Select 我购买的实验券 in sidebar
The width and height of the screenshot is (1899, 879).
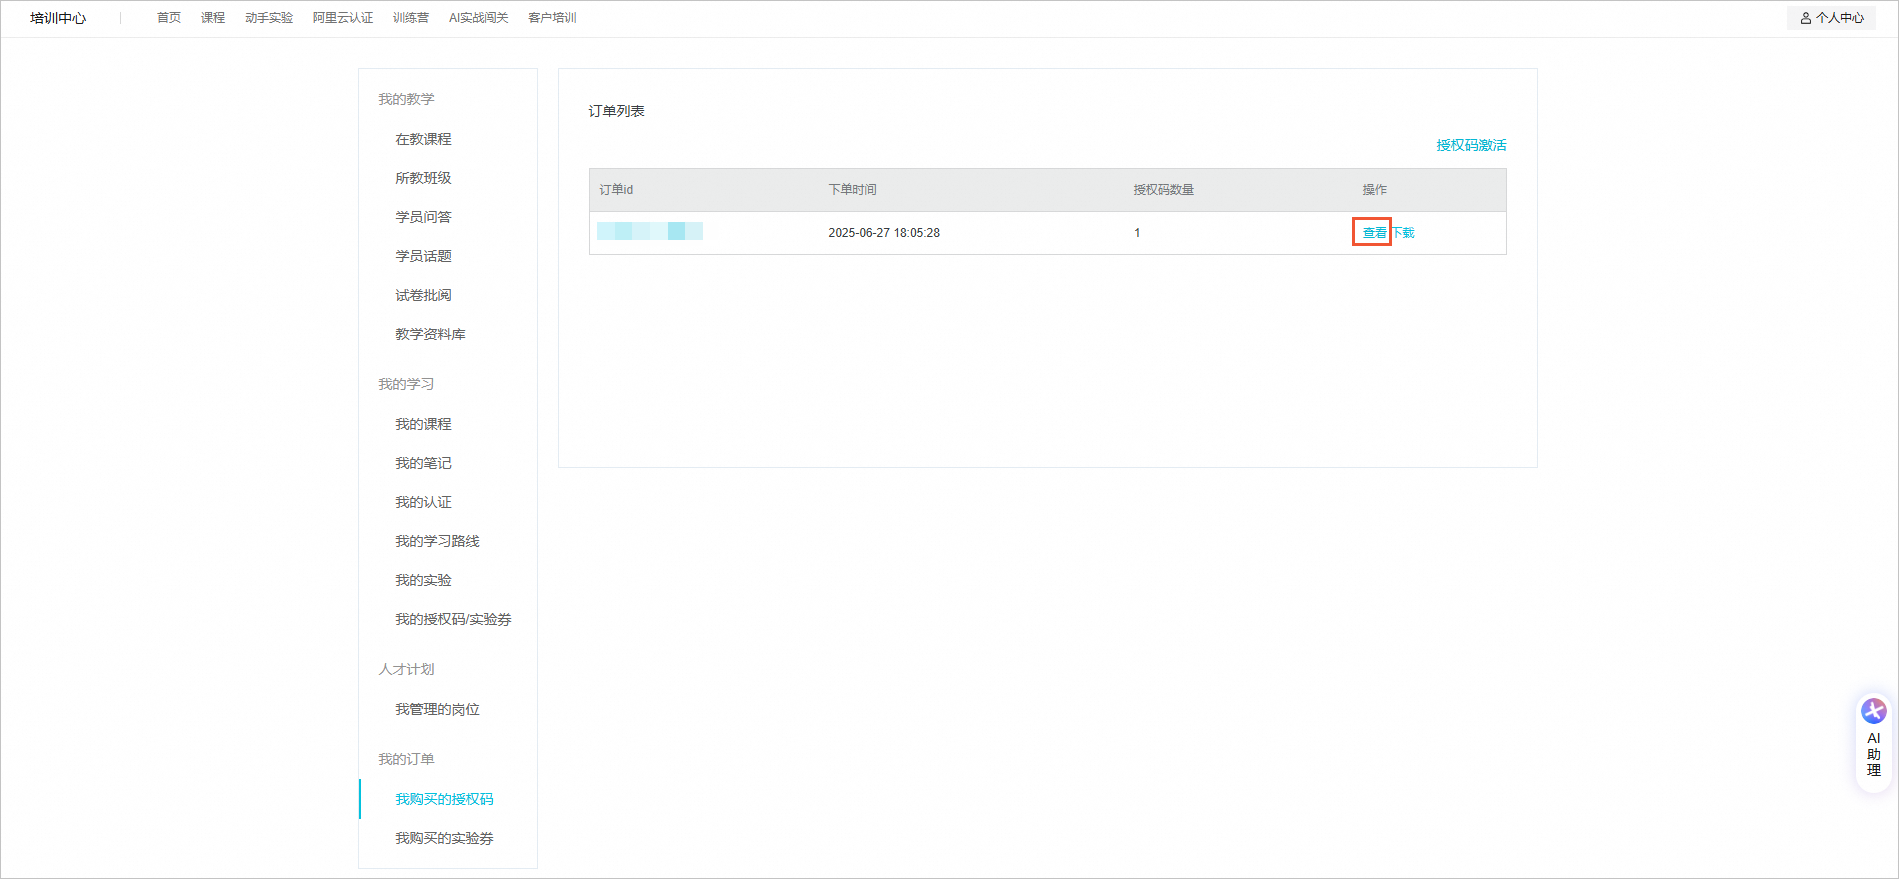(x=444, y=838)
